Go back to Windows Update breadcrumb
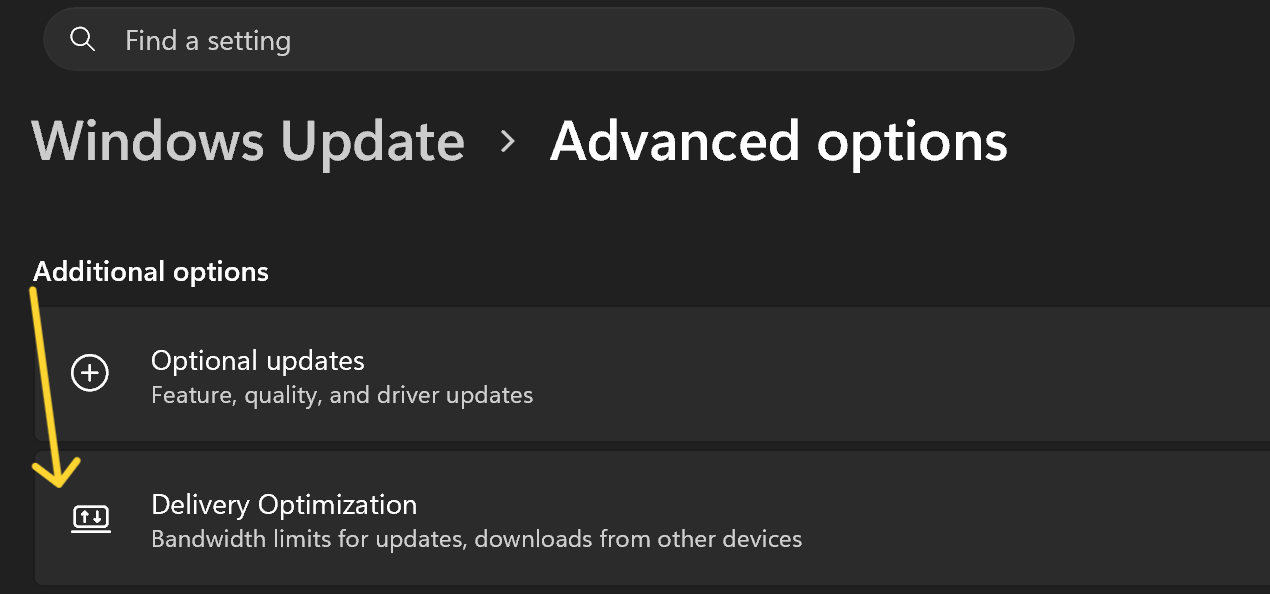This screenshot has height=594, width=1270. pyautogui.click(x=248, y=141)
